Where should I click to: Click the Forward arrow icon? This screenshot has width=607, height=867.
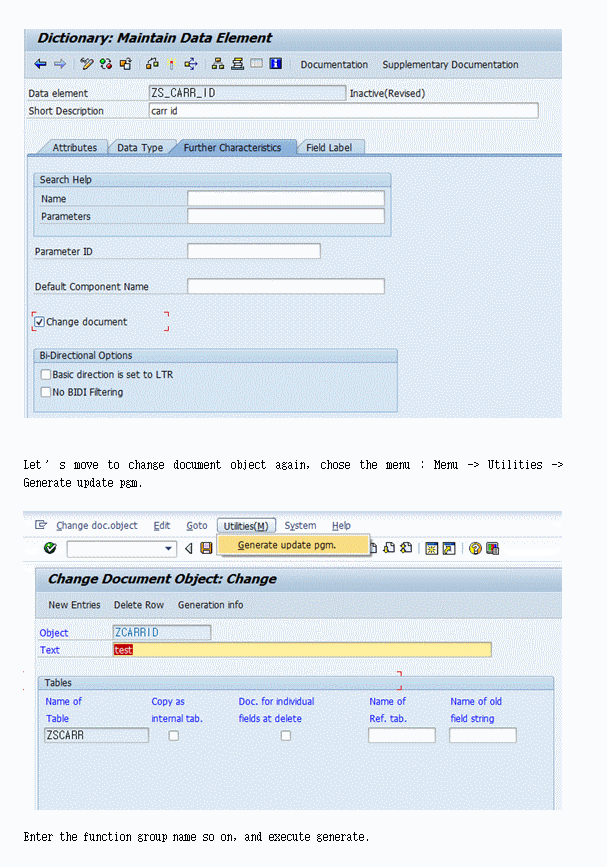click(x=60, y=64)
